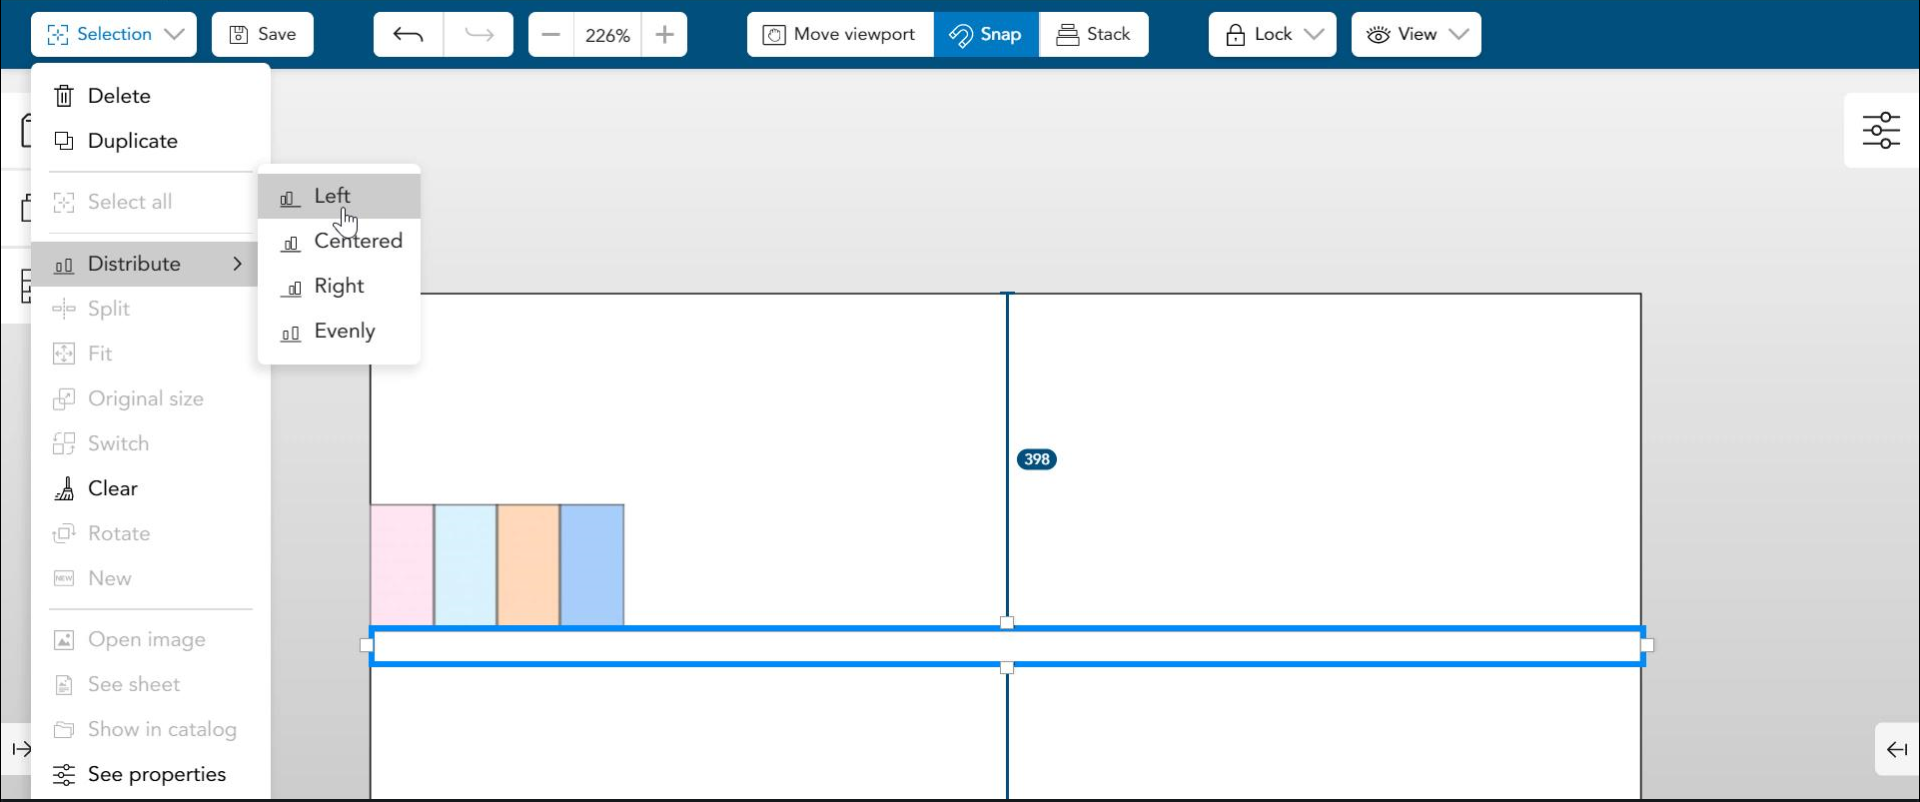Click Original size menu entry
This screenshot has width=1920, height=802.
(150, 399)
